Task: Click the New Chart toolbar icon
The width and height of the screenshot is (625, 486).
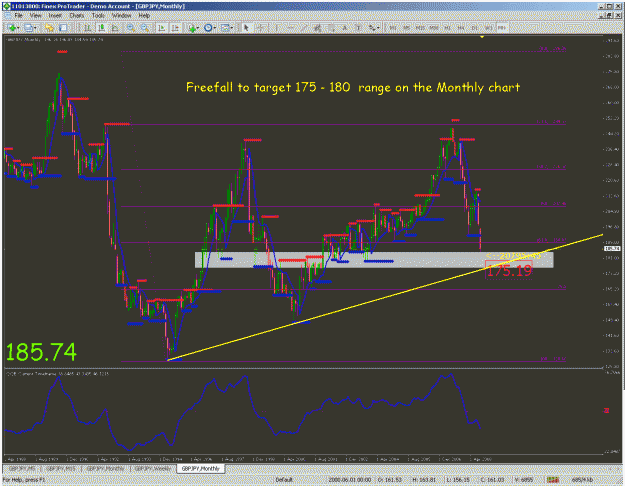Action: (x=12, y=28)
